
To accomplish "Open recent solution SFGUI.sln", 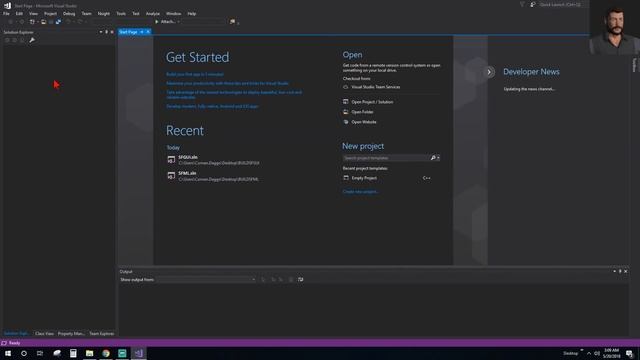I will [213, 160].
